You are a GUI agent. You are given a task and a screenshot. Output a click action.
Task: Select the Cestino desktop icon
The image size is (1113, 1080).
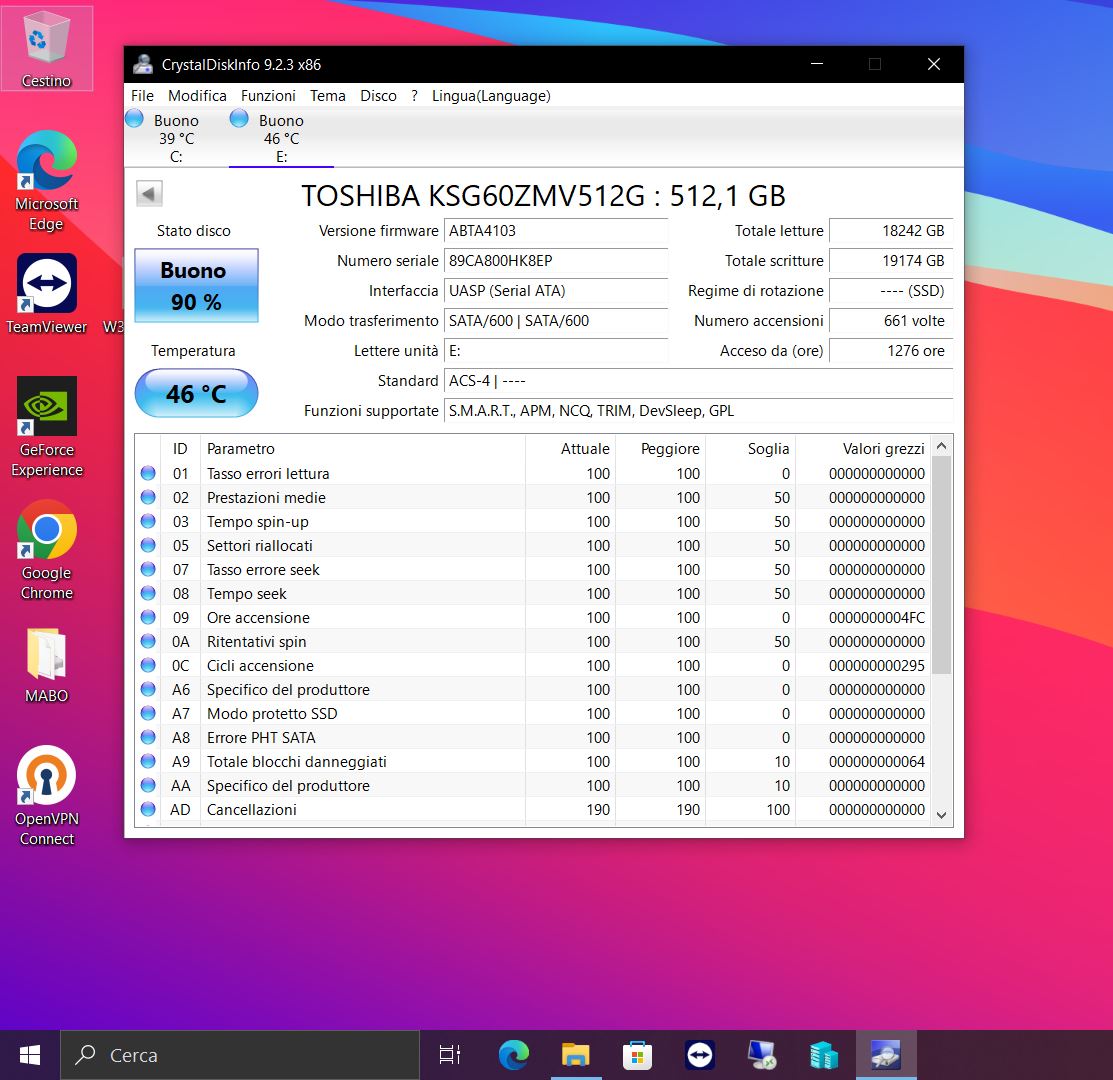pos(46,48)
